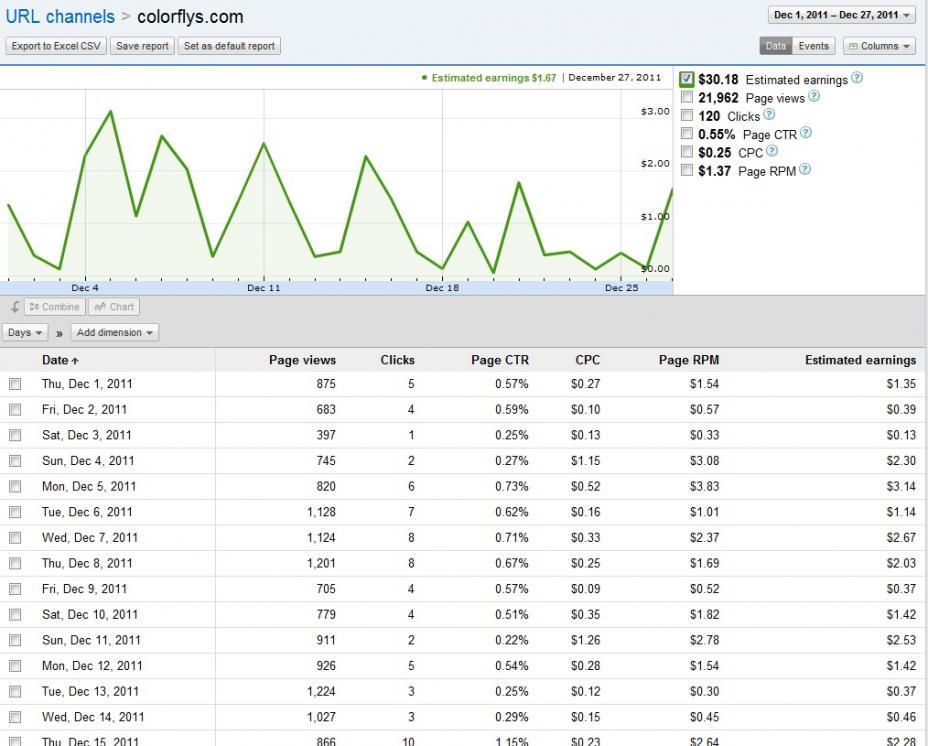Open the Columns dropdown

click(879, 46)
